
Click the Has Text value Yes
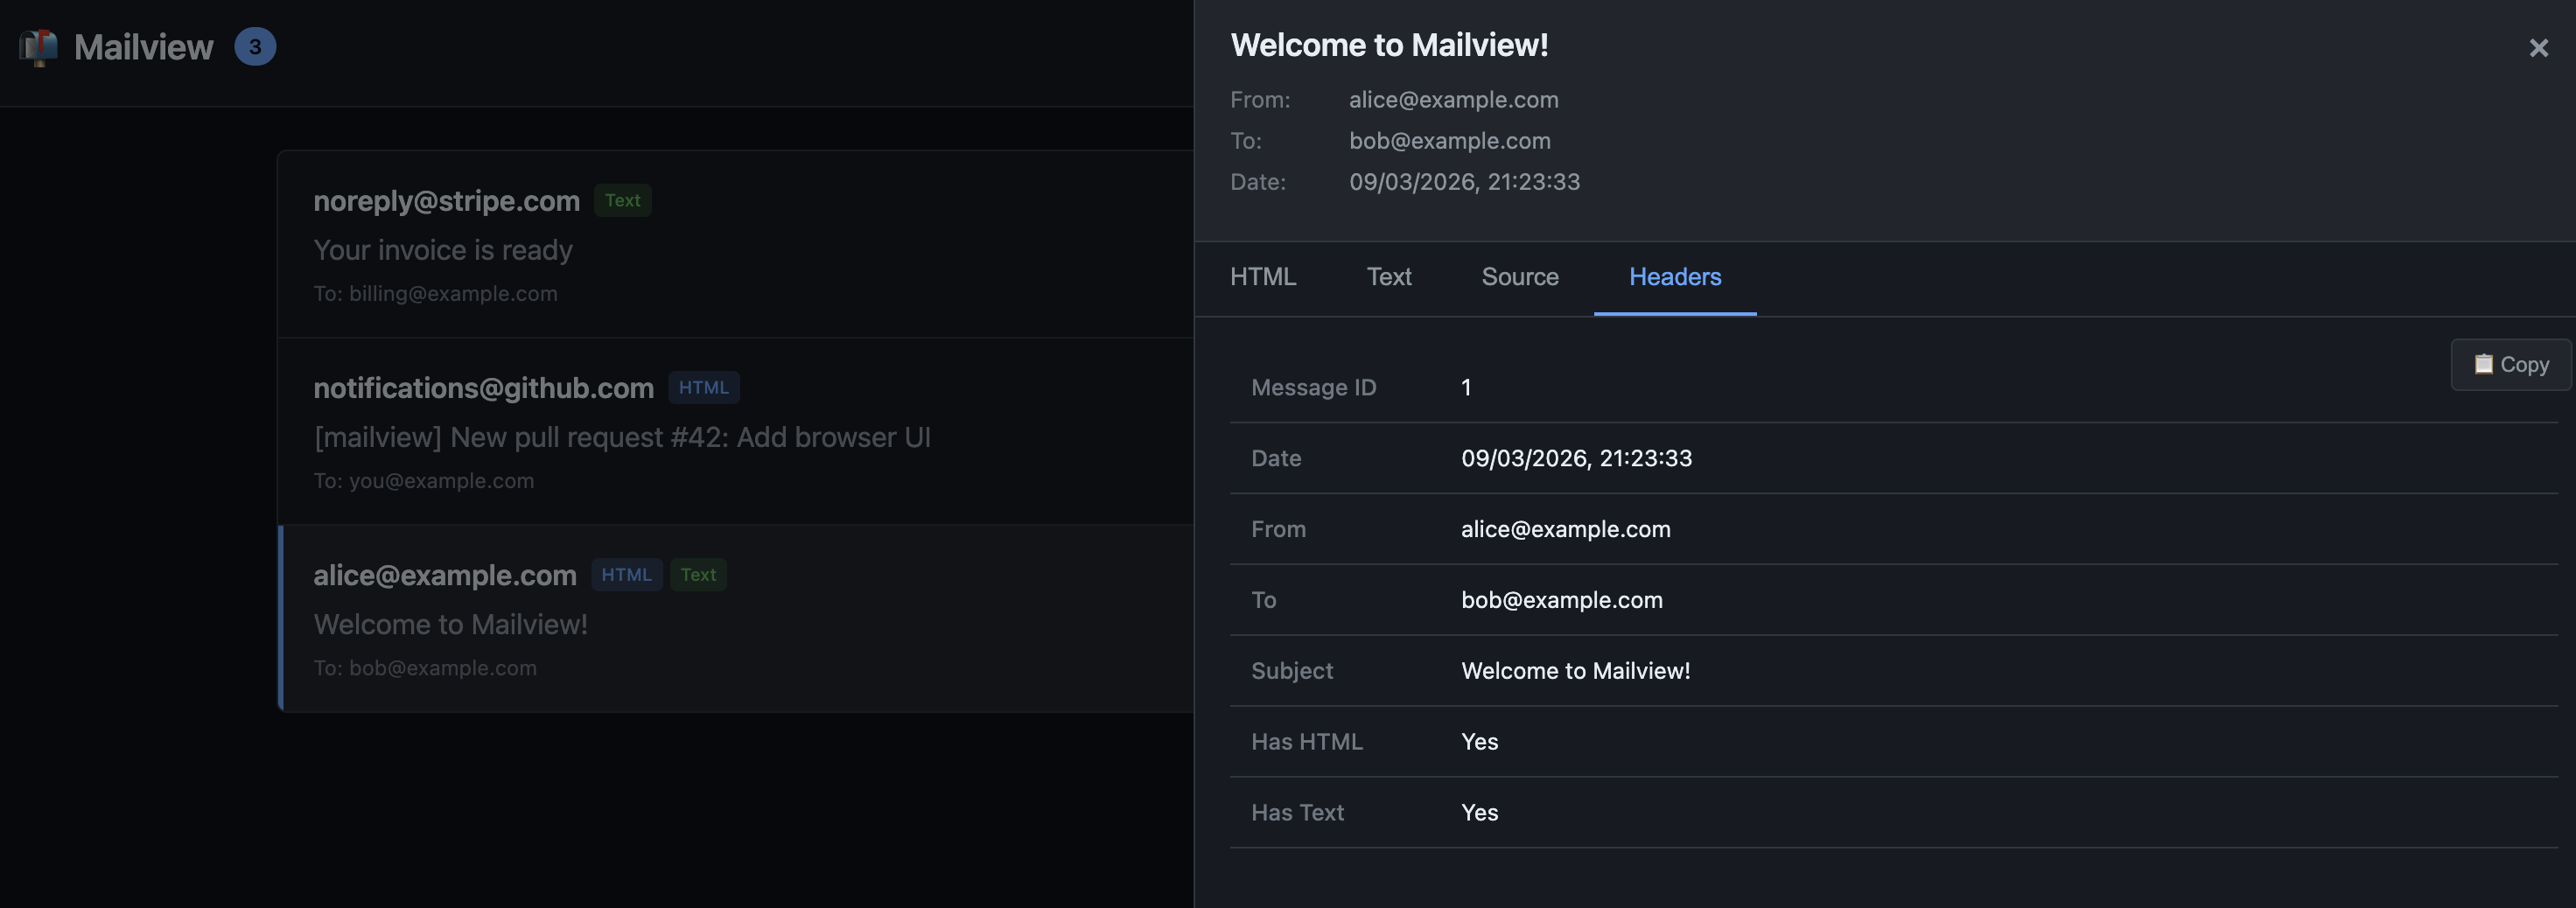click(x=1480, y=813)
